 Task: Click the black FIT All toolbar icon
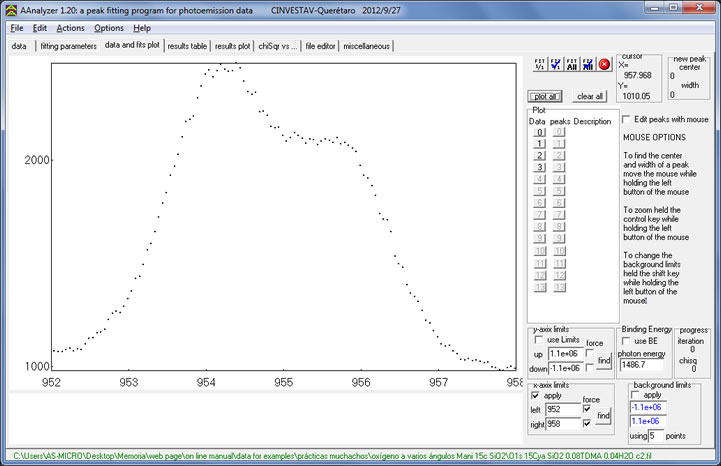tap(571, 64)
